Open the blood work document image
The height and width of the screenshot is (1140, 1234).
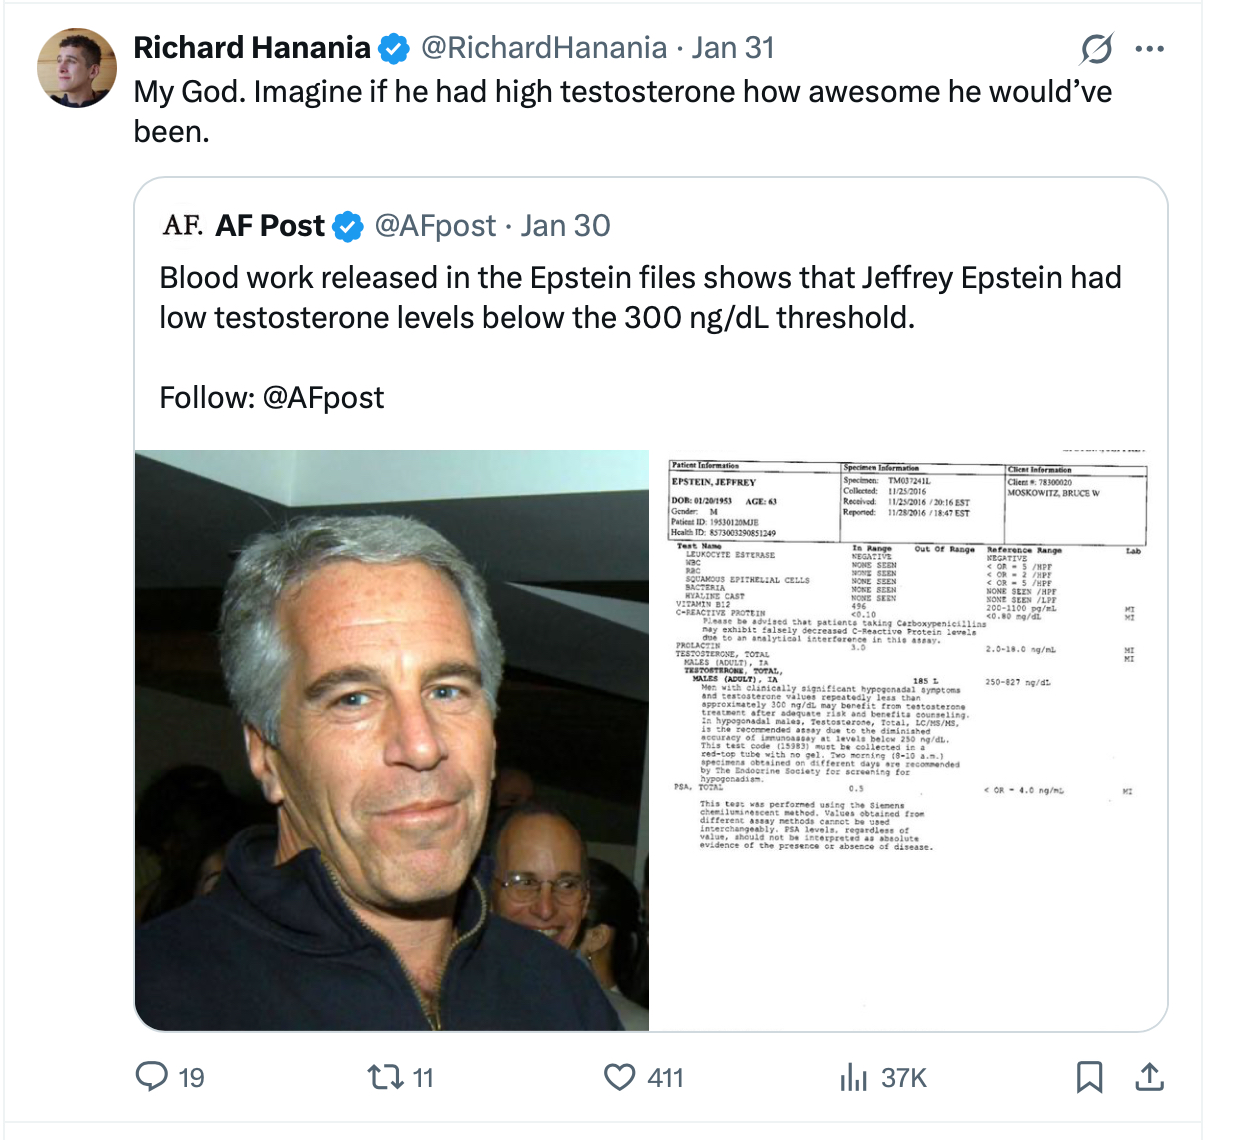coord(908,740)
